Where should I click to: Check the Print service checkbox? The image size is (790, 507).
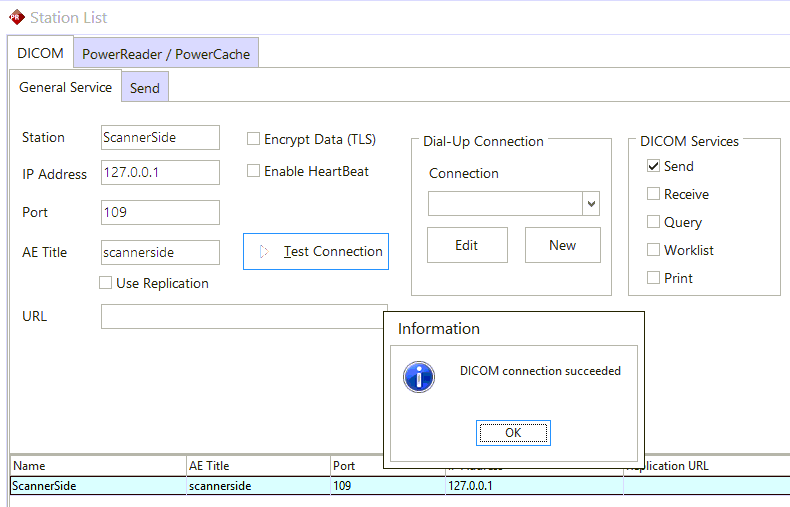pos(653,279)
